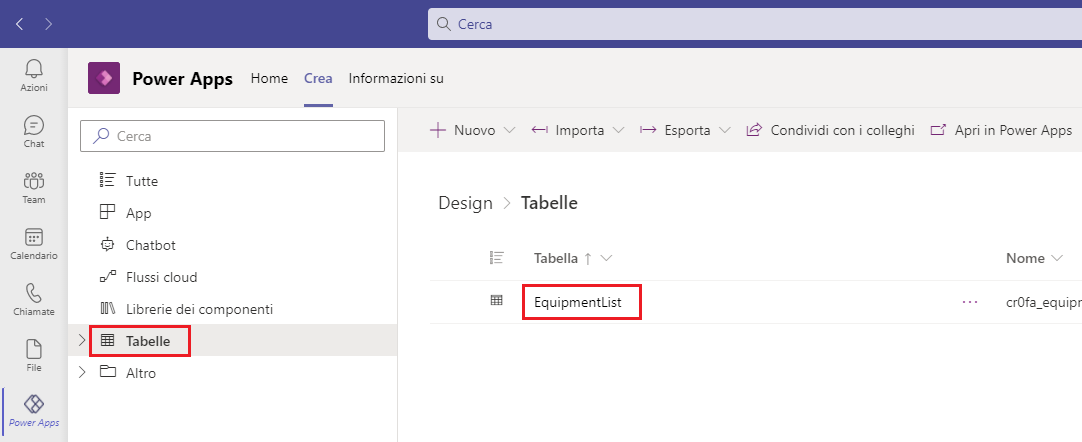Open the Home tab
This screenshot has width=1082, height=442.
click(x=269, y=79)
